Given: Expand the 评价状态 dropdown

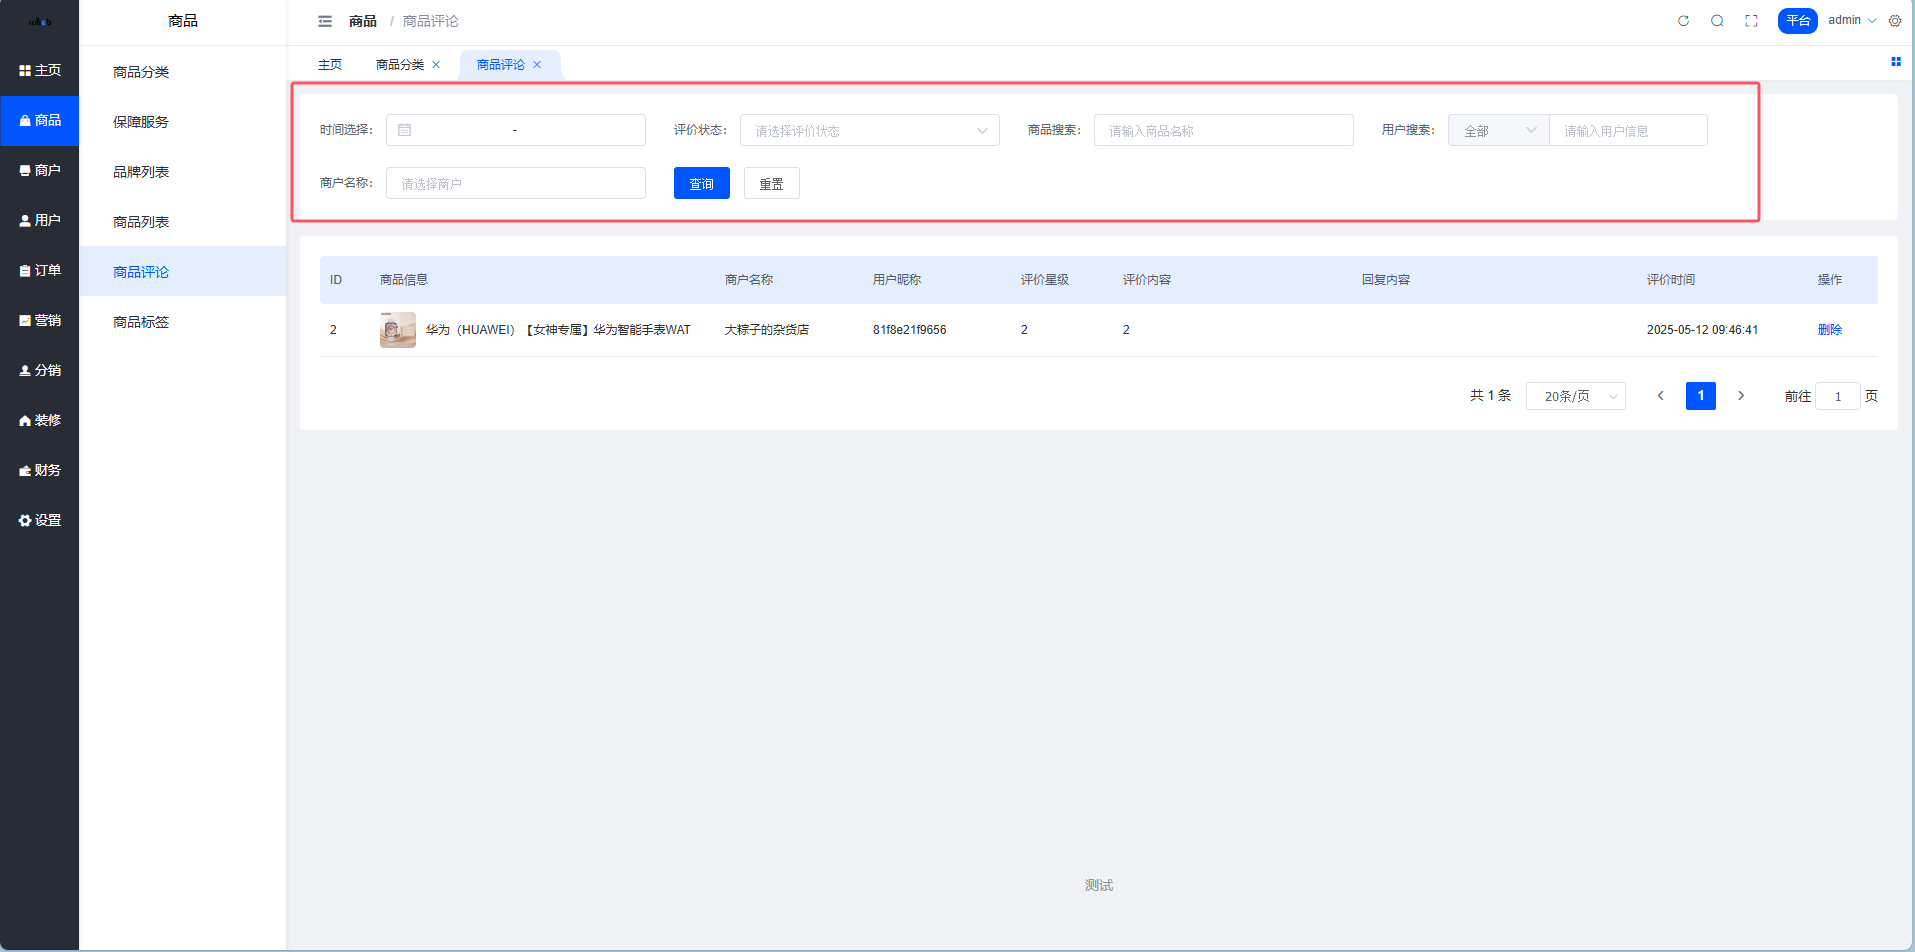Looking at the screenshot, I should [869, 130].
